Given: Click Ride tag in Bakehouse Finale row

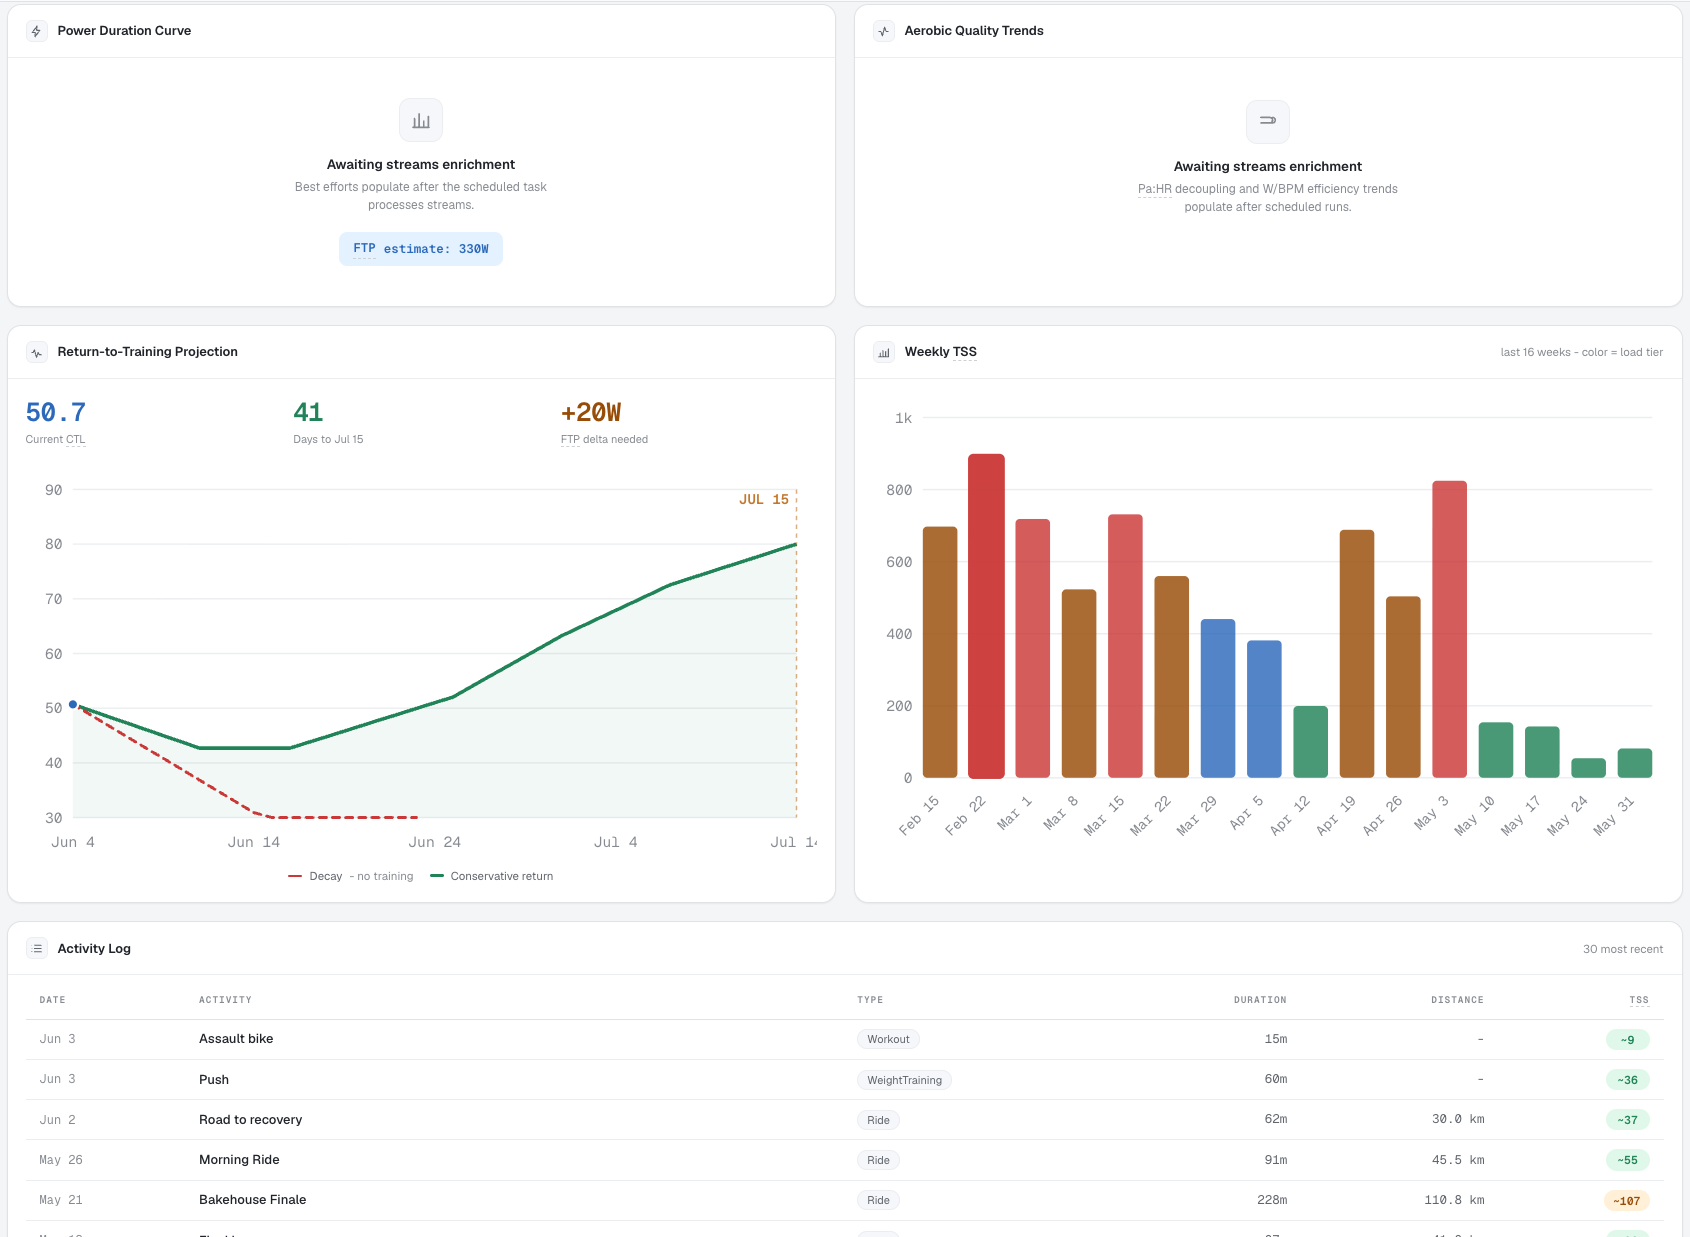Looking at the screenshot, I should point(878,1200).
